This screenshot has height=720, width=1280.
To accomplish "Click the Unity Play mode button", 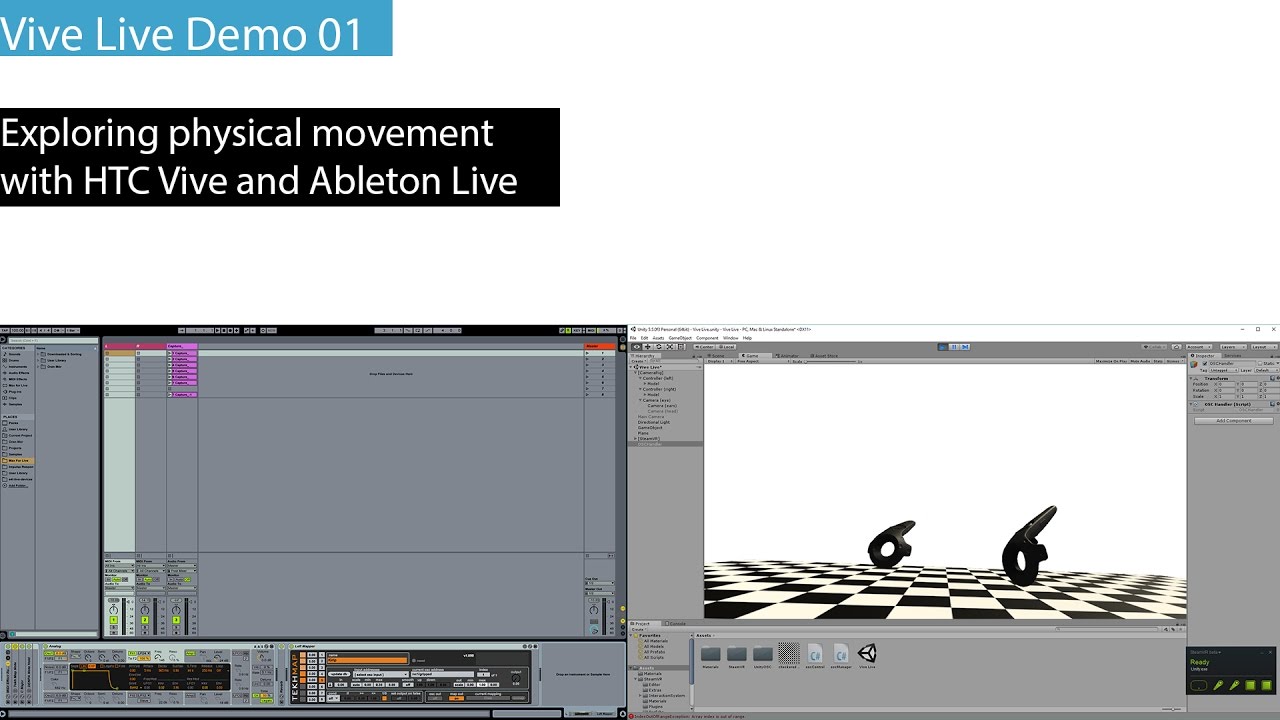I will tap(943, 347).
